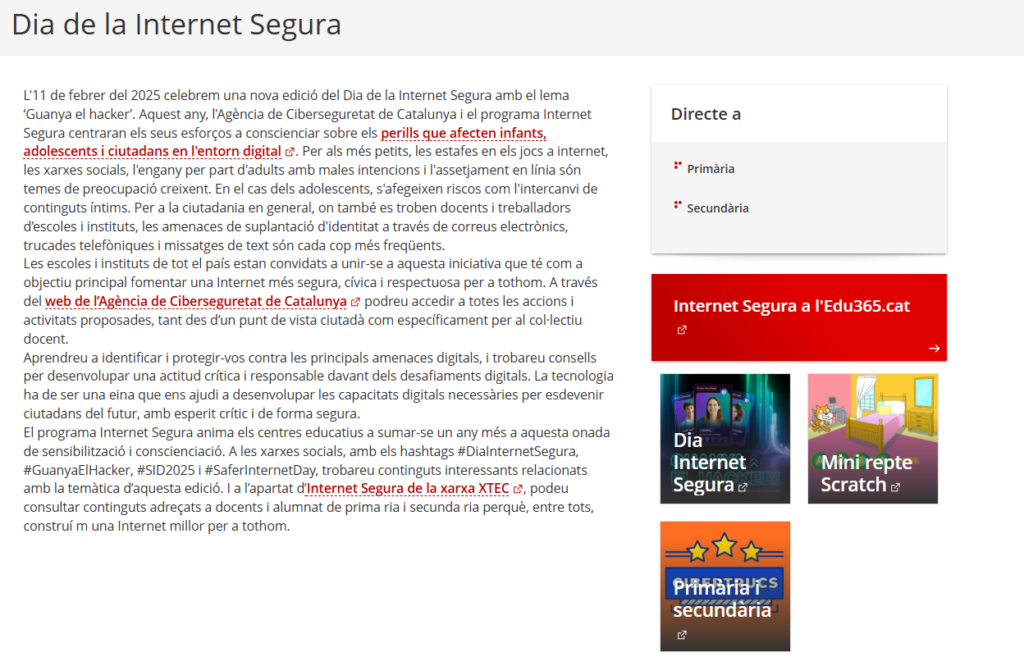Image resolution: width=1024 pixels, height=657 pixels.
Task: Click external icon on Primària i secundària tile
Action: tap(682, 634)
